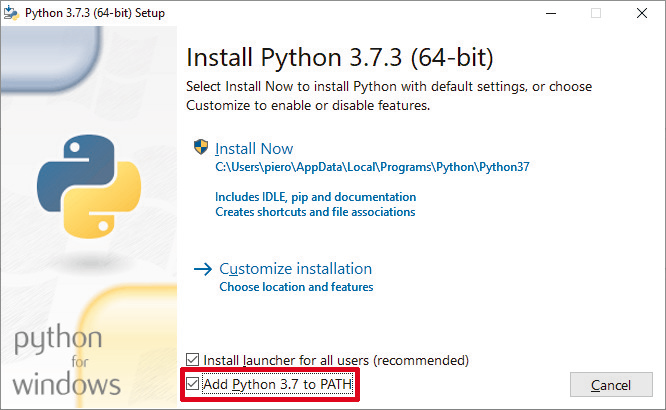Click "Install launcher for all users (recommended)" label

[336, 360]
